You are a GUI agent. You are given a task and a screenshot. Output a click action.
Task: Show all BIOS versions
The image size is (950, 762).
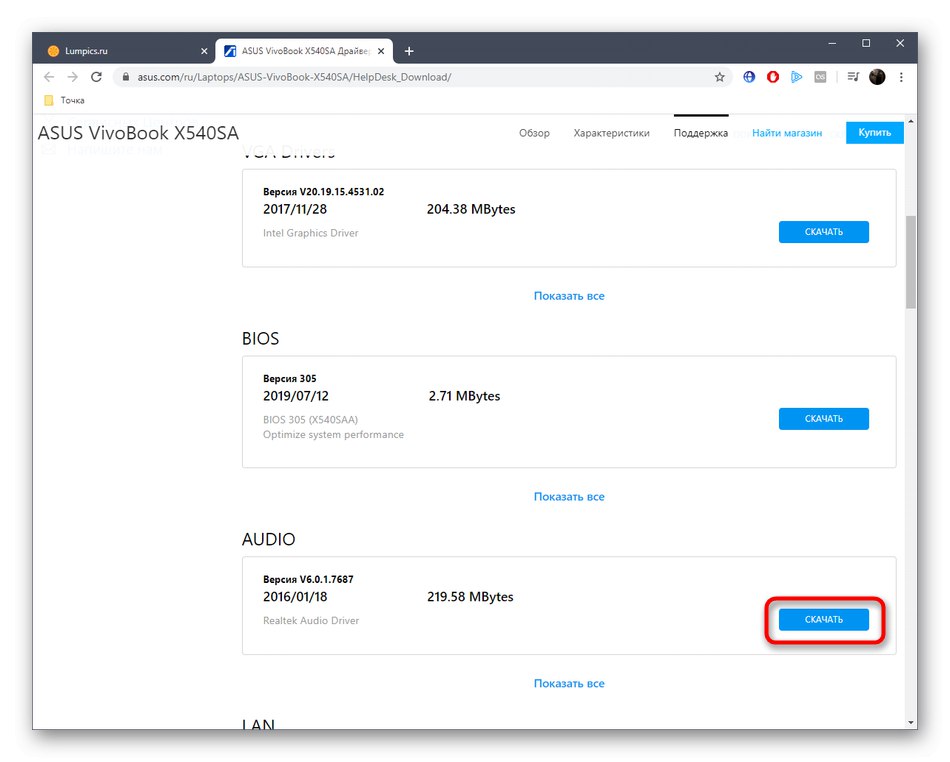tap(569, 496)
